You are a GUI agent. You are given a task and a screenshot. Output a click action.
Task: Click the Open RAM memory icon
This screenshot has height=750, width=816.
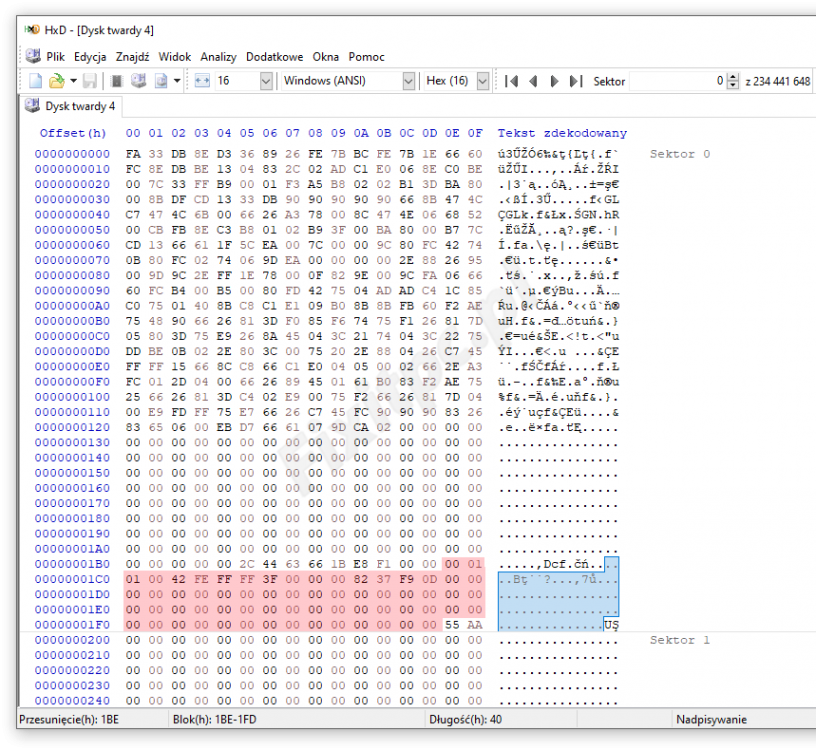117,81
